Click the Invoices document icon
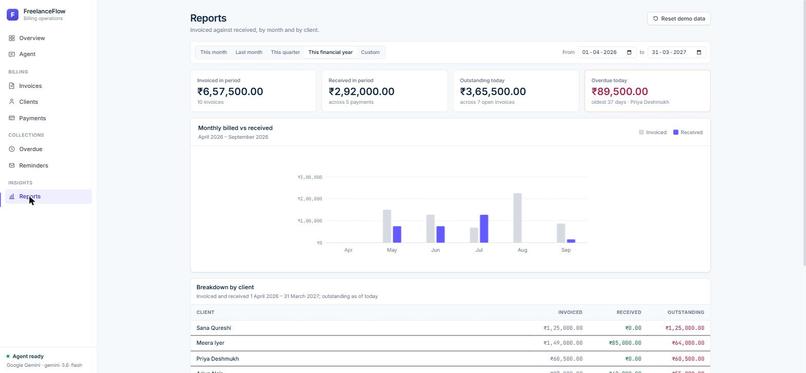Screen dimensions: 806x373 click(x=12, y=86)
